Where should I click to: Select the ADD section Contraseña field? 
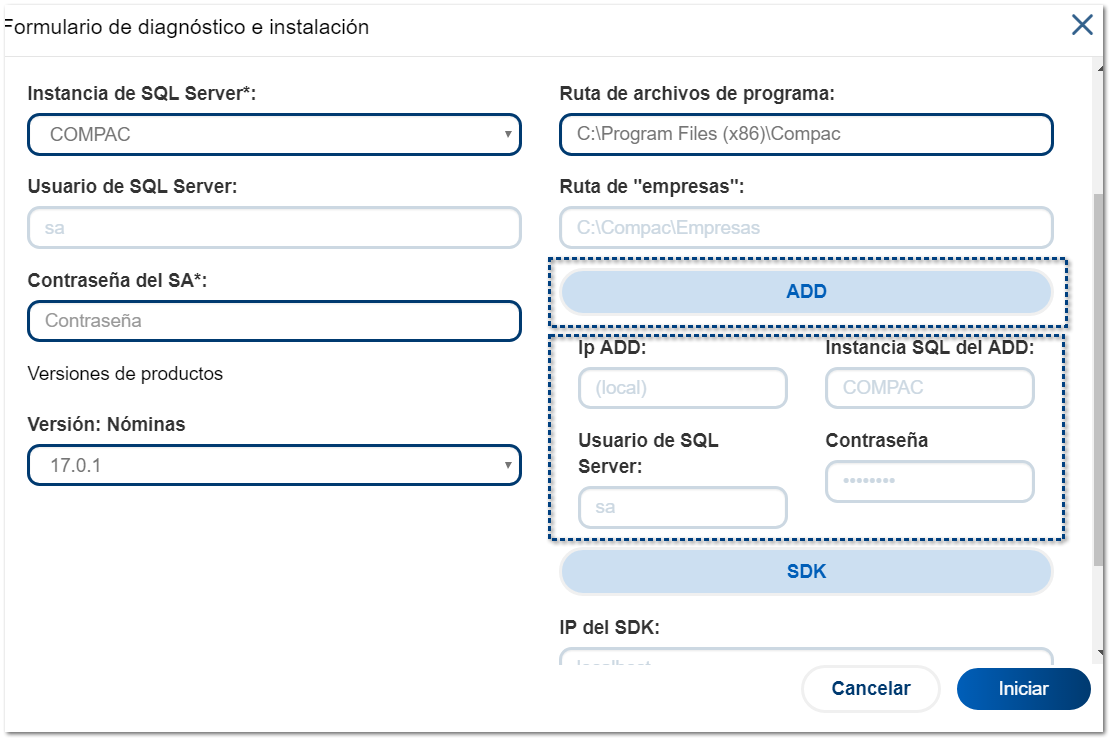point(929,481)
